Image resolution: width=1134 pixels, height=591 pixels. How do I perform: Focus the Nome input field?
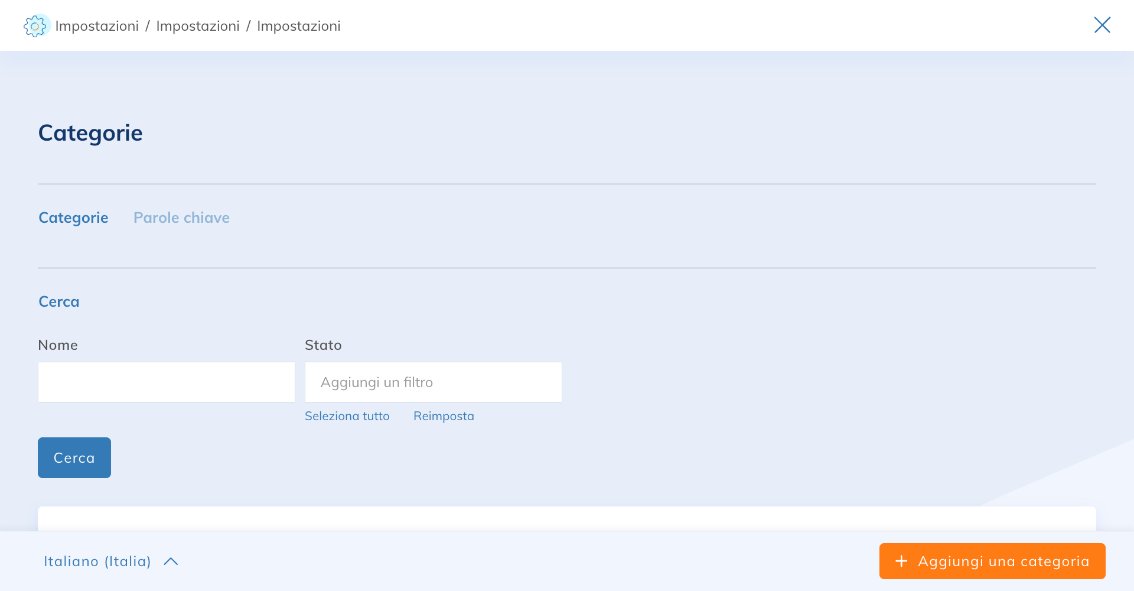click(166, 382)
